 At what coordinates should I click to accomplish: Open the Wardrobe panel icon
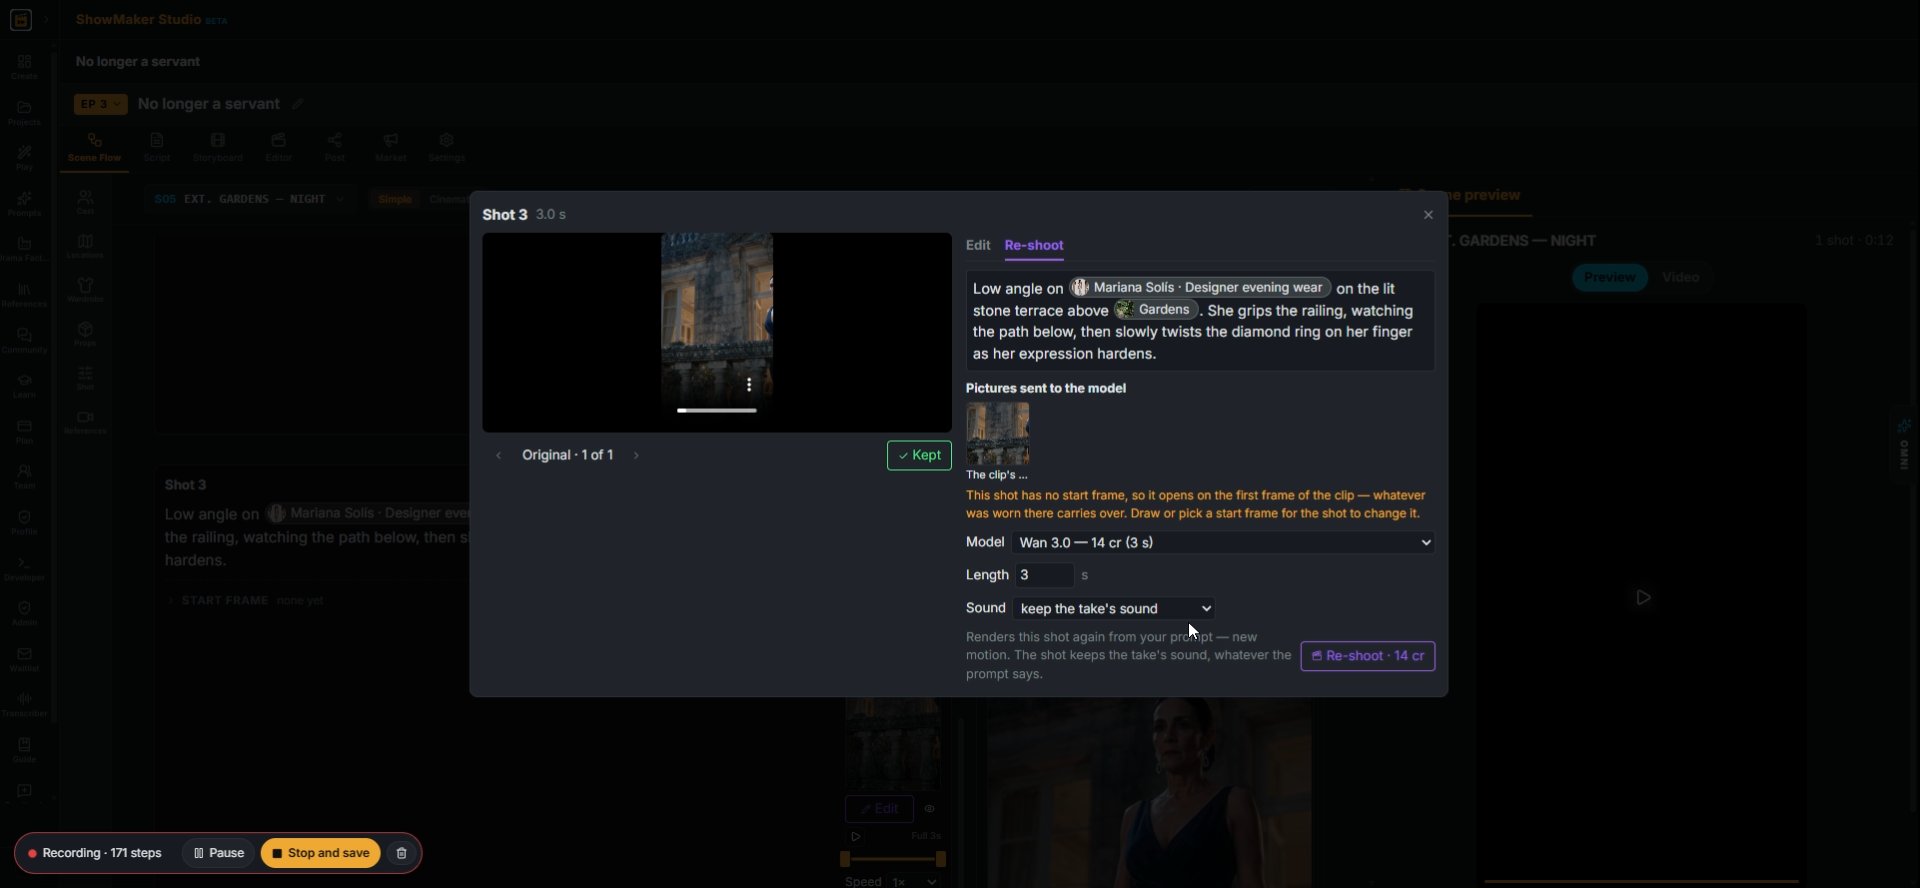pos(85,290)
